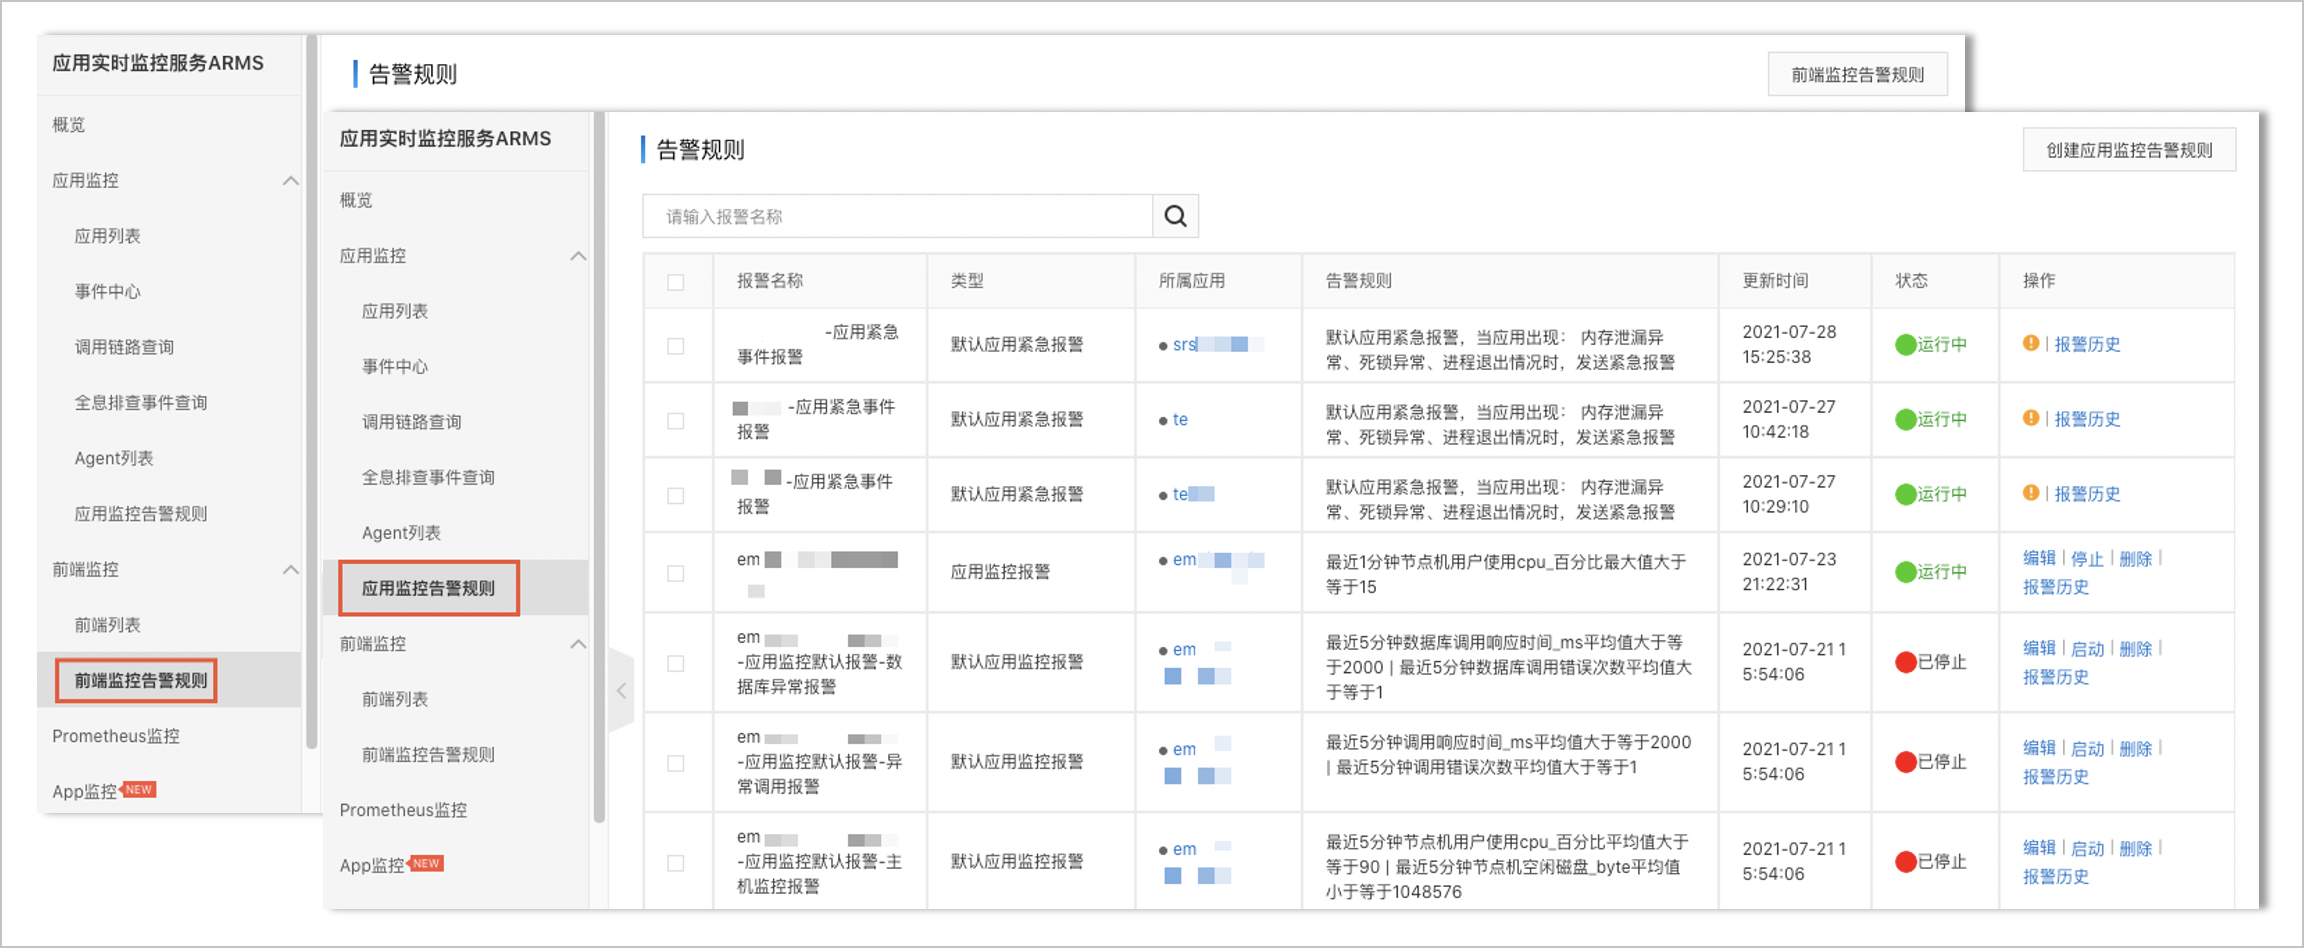The image size is (2304, 948).
Task: Tick the checkbox for the 数据库异常报警 row
Action: point(676,663)
